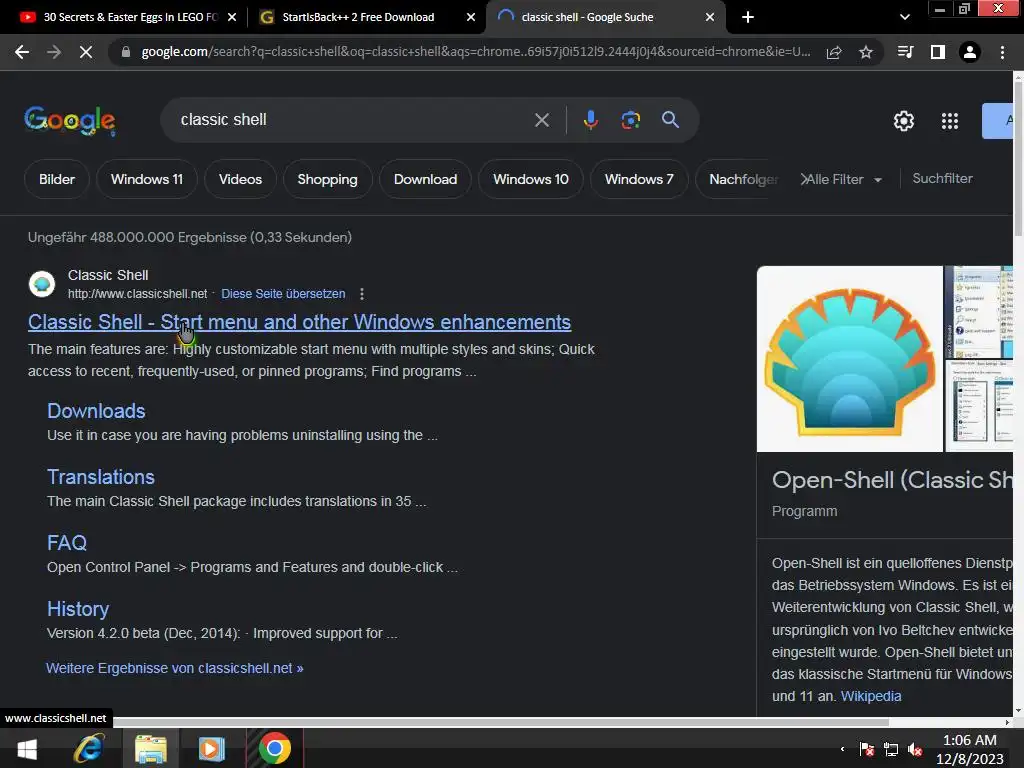The height and width of the screenshot is (768, 1024).
Task: Share this page via address bar icon
Action: point(834,52)
